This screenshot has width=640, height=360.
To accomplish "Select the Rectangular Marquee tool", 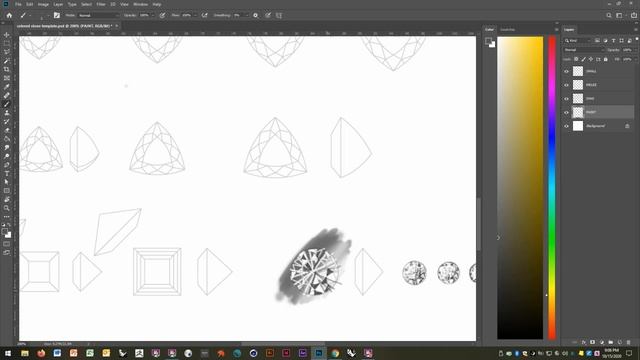I will pos(7,43).
